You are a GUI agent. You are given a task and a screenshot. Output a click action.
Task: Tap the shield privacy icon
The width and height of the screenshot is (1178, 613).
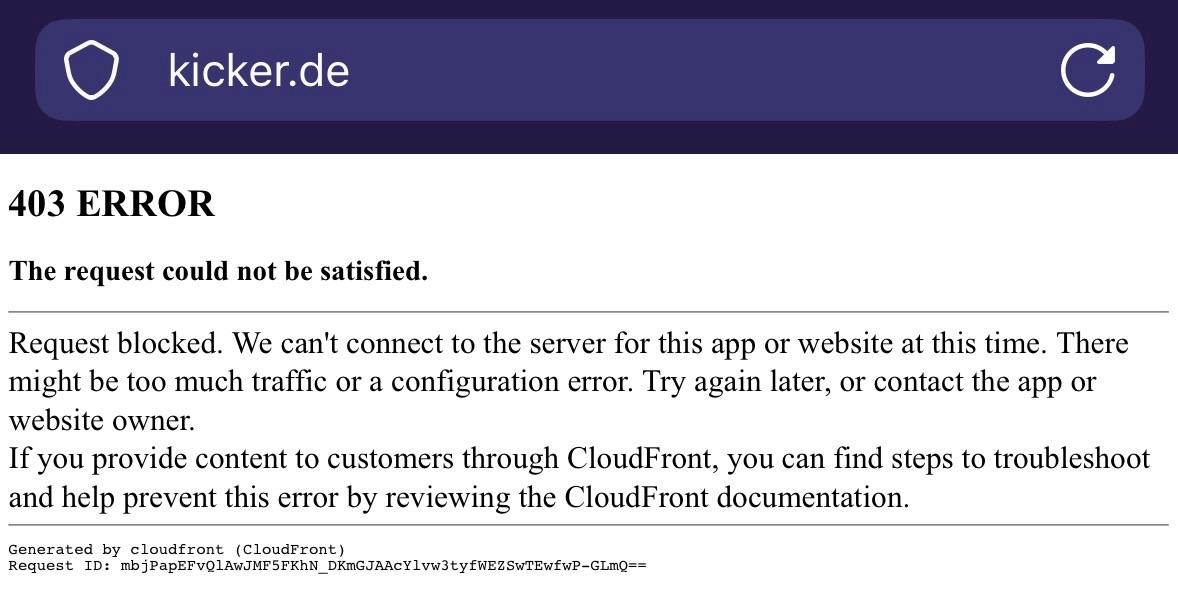91,70
